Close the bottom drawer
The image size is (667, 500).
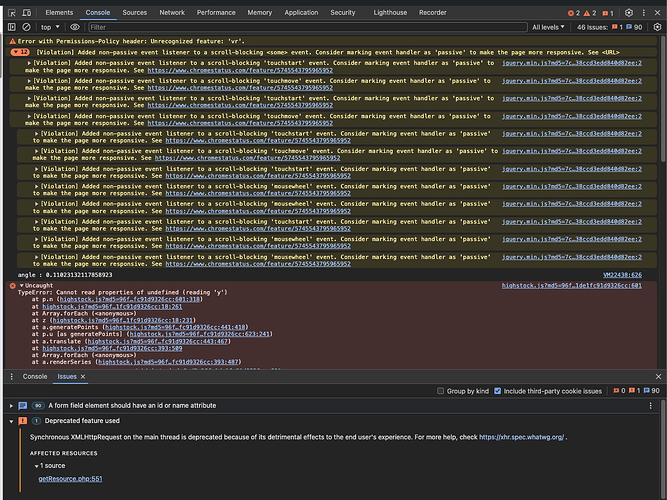658,377
